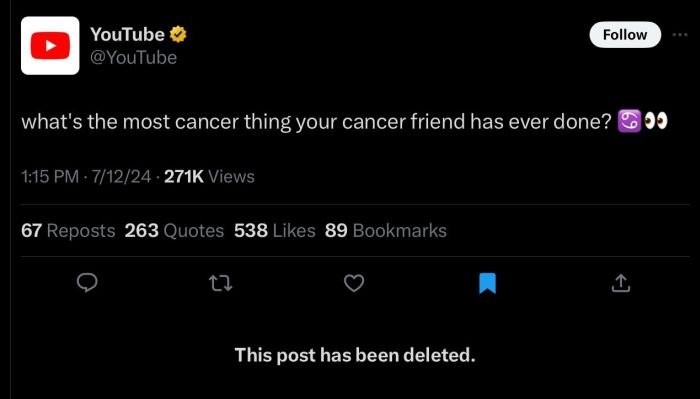Screen dimensions: 700x399
Task: Open the YouTube profile avatar
Action: [x=50, y=46]
